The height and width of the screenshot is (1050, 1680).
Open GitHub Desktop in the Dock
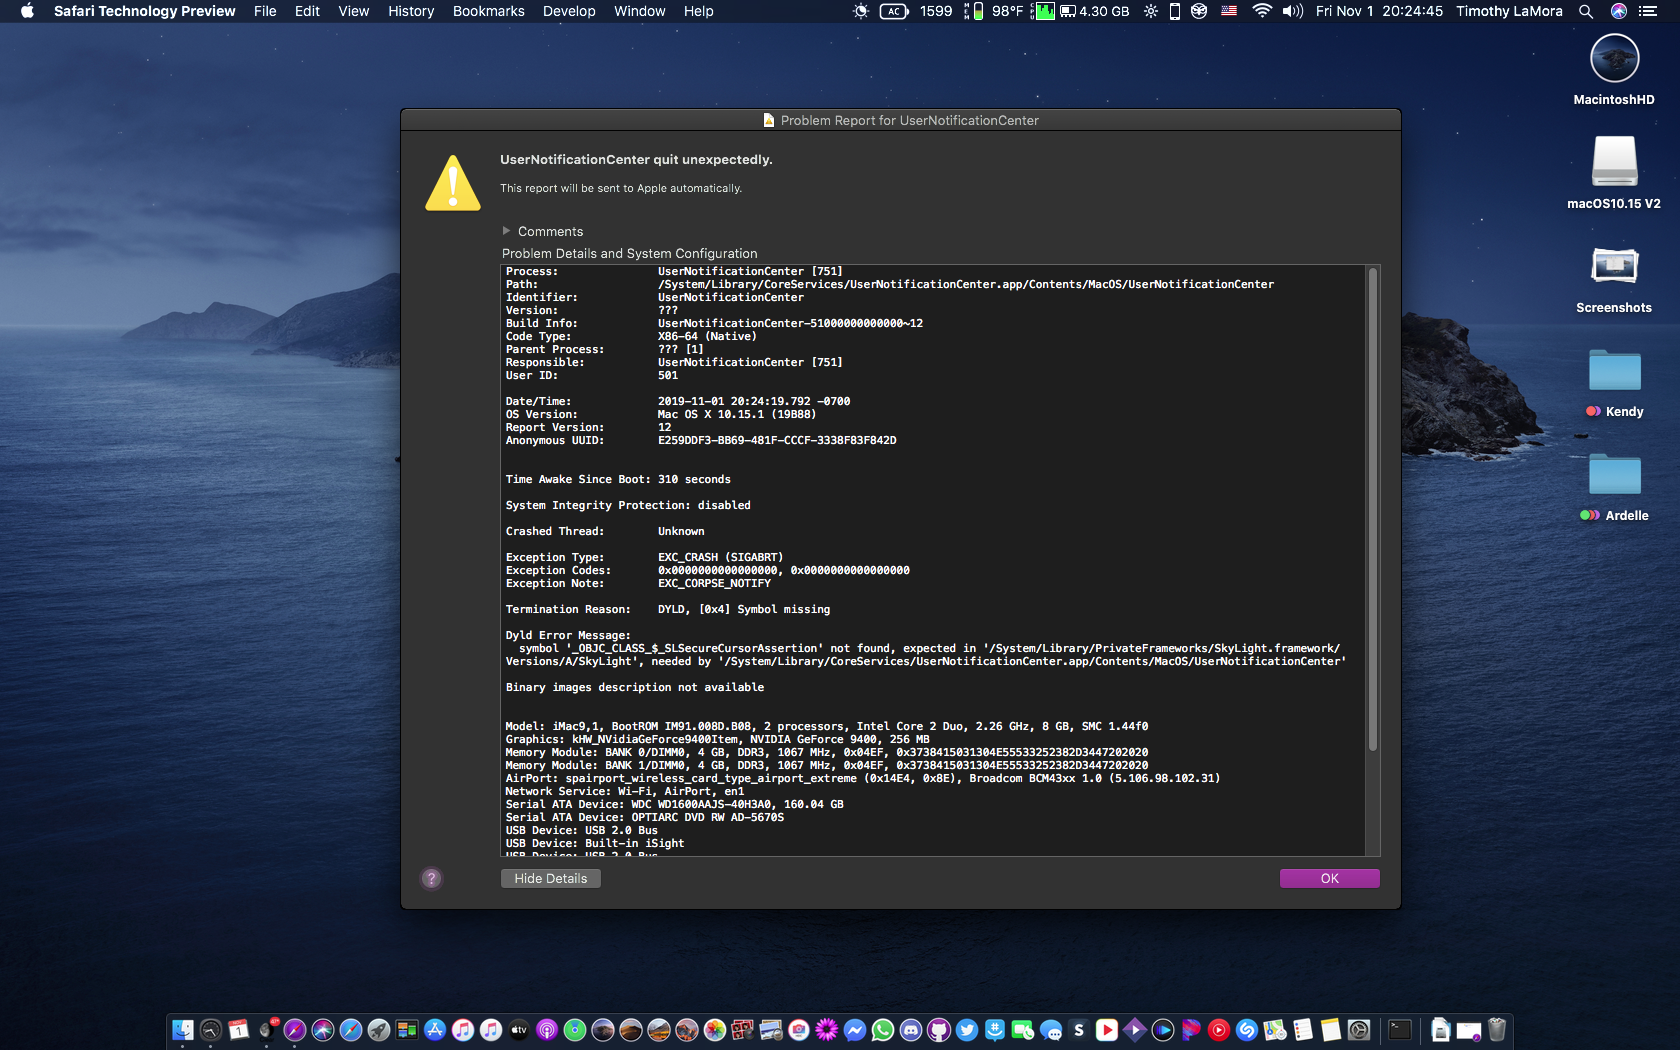[x=938, y=1030]
